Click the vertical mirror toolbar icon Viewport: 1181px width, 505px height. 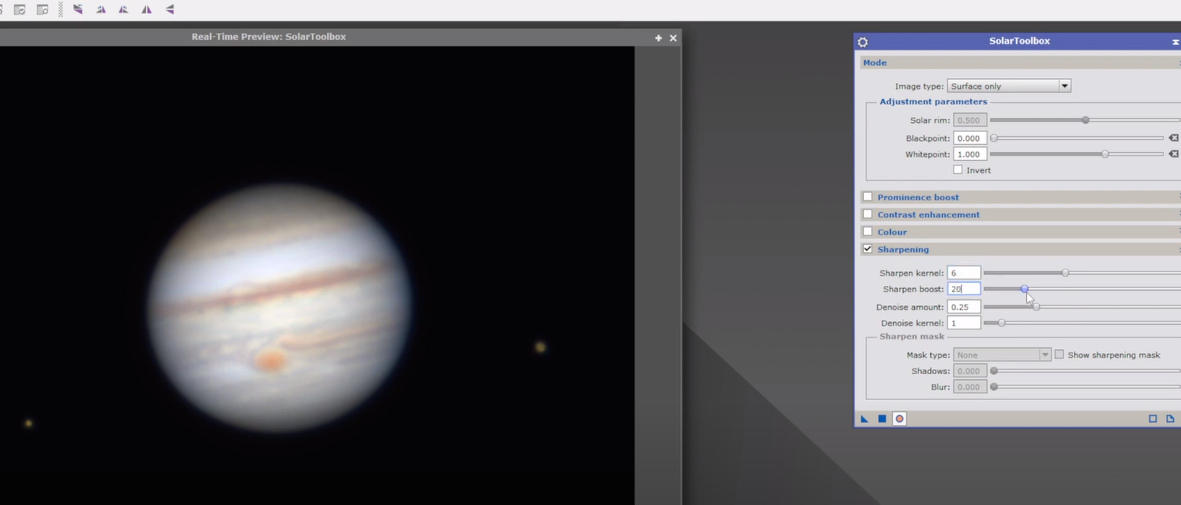[x=169, y=9]
